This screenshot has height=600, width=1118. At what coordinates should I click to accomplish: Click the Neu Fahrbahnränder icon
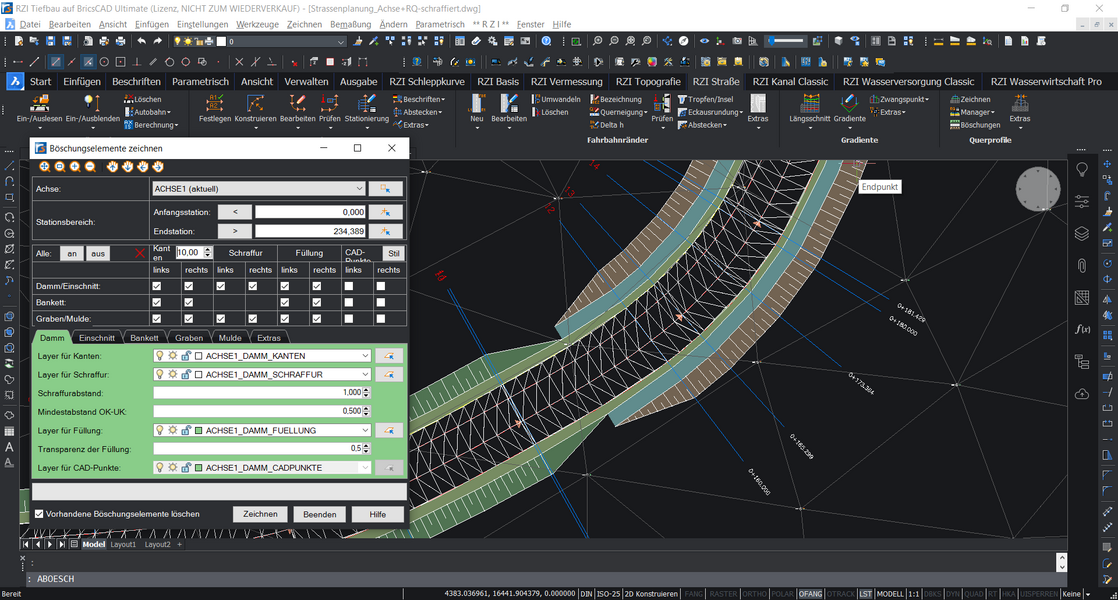[x=477, y=104]
